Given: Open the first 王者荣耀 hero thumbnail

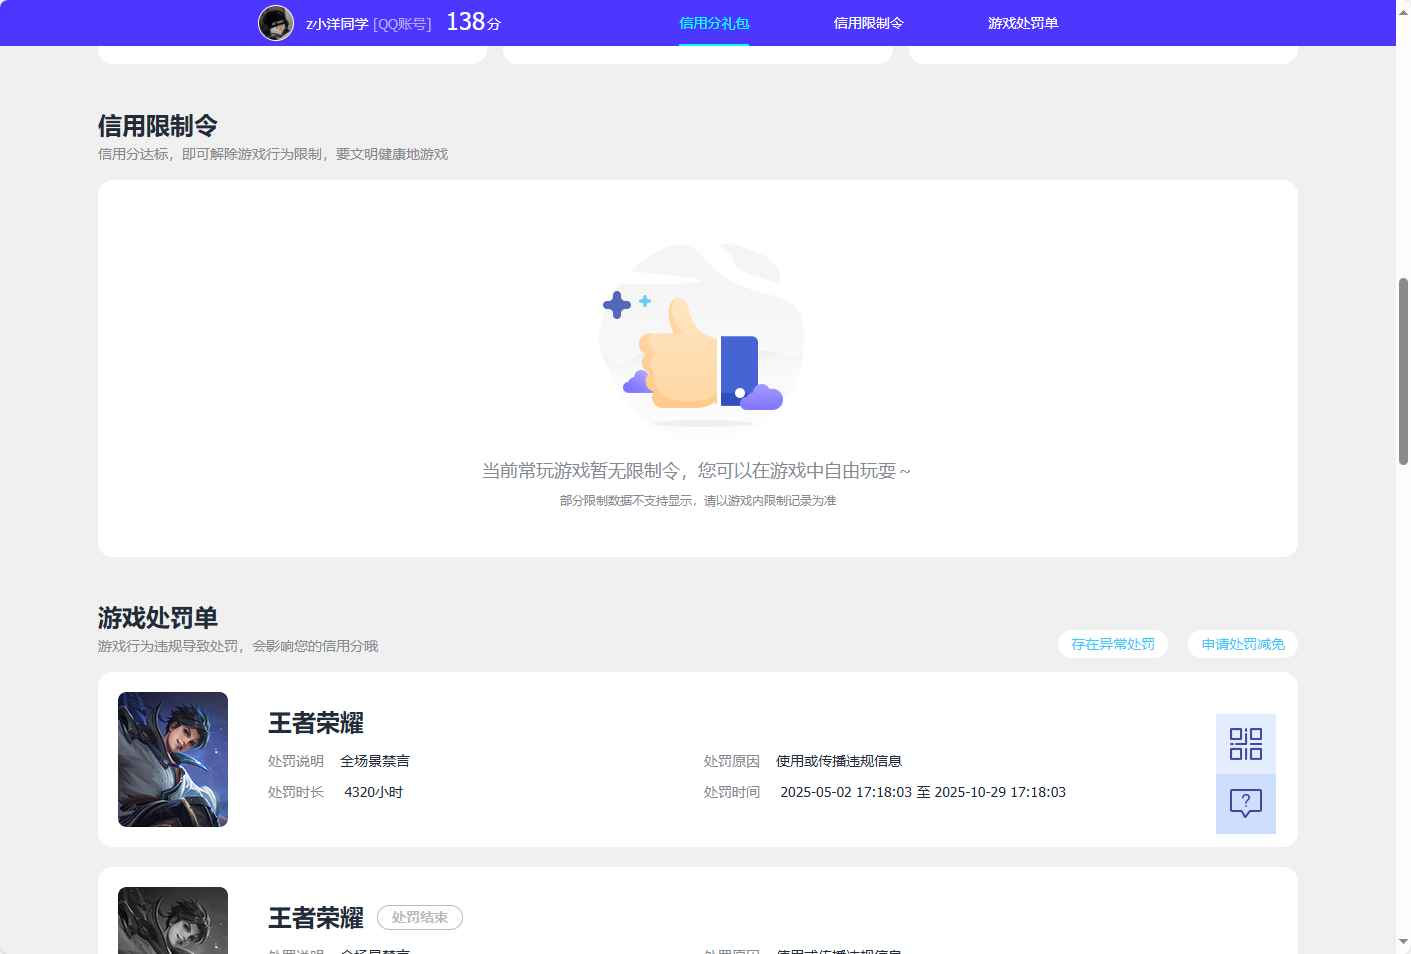Looking at the screenshot, I should coord(173,759).
